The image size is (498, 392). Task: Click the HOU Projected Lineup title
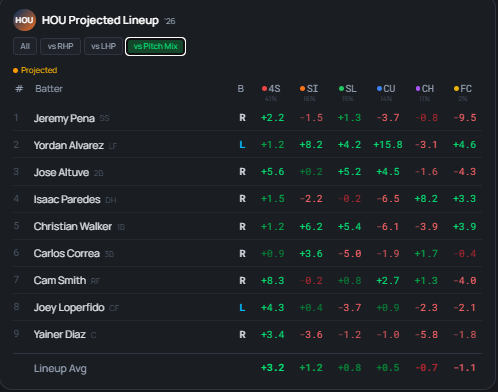100,20
